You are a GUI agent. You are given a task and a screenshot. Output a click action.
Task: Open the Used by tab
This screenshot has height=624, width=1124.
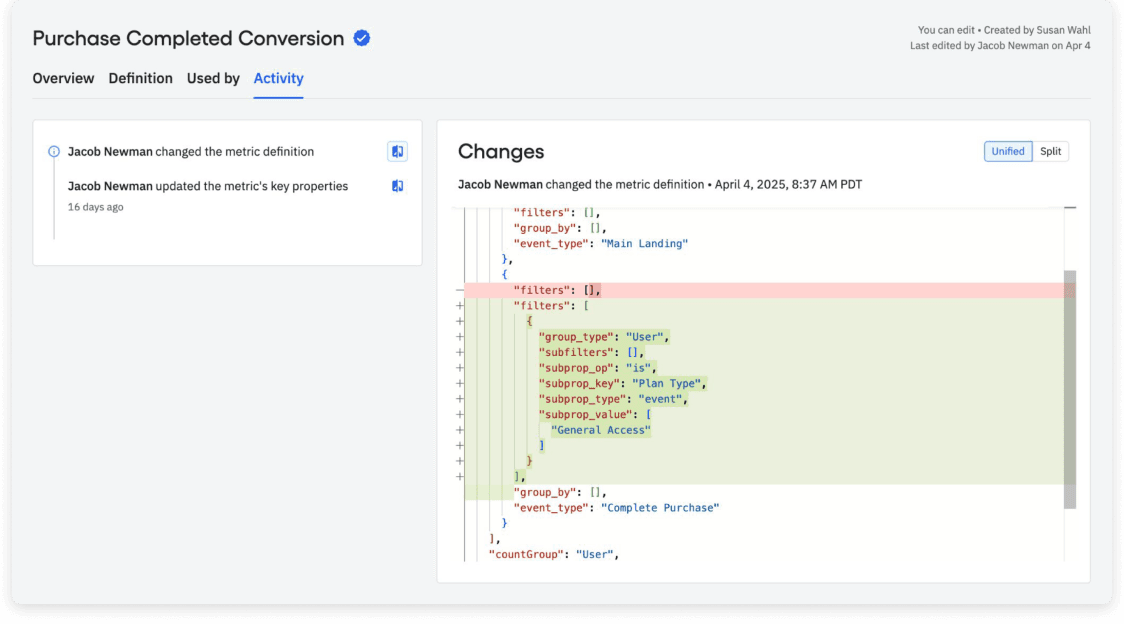coord(213,78)
